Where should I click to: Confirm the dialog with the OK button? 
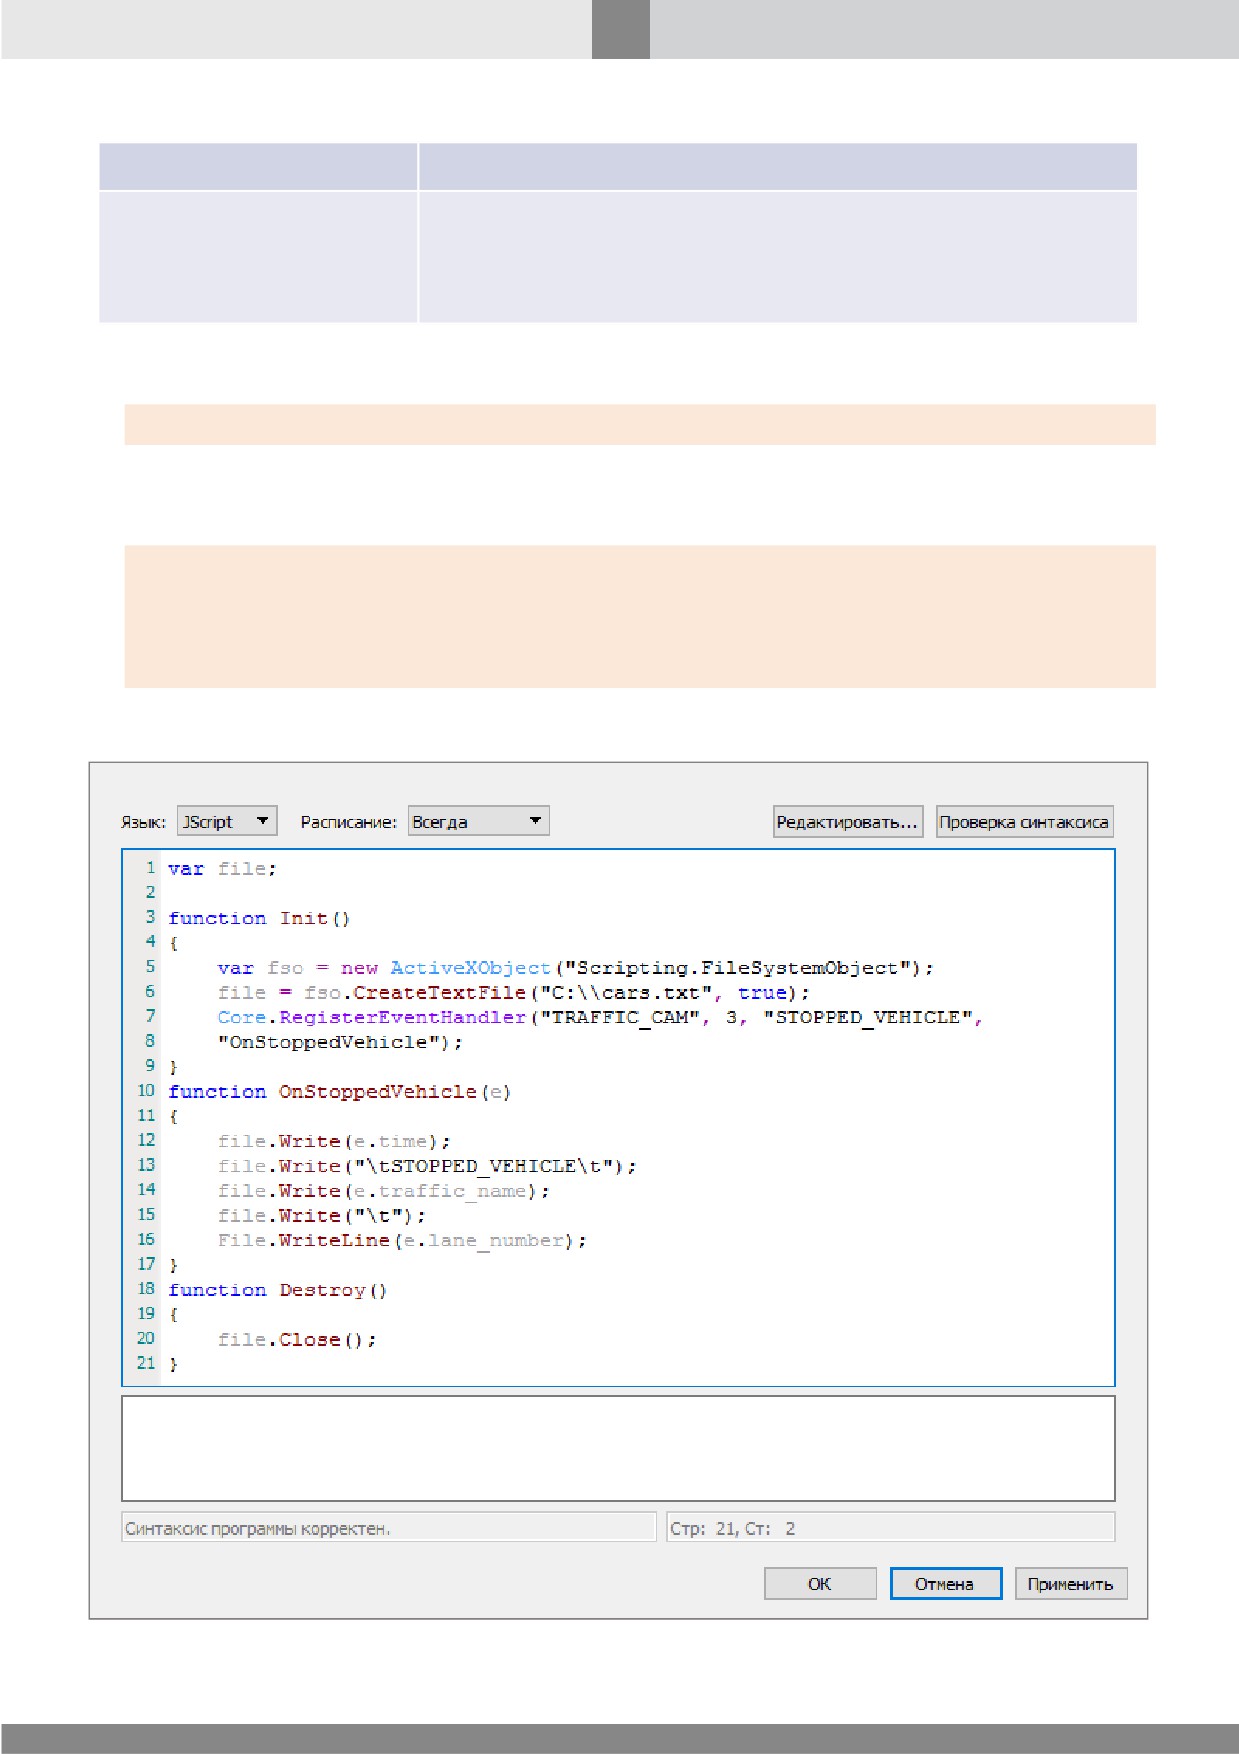(820, 1584)
